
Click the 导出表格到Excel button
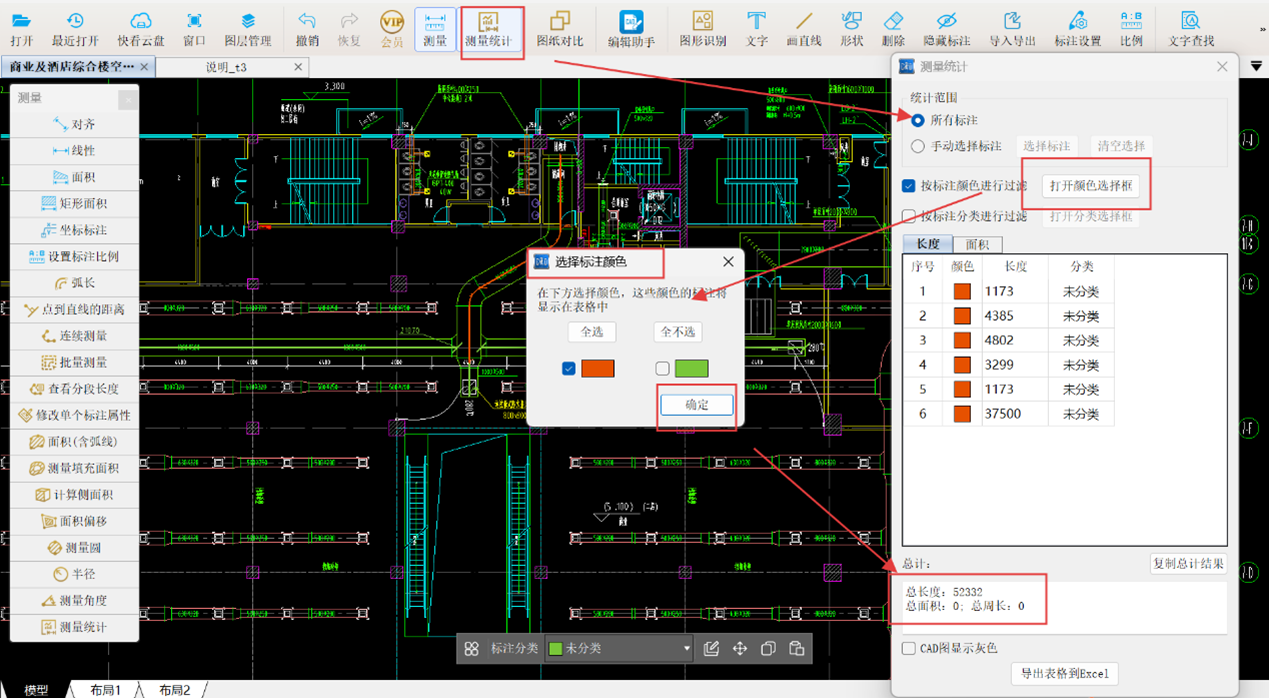tap(1064, 674)
